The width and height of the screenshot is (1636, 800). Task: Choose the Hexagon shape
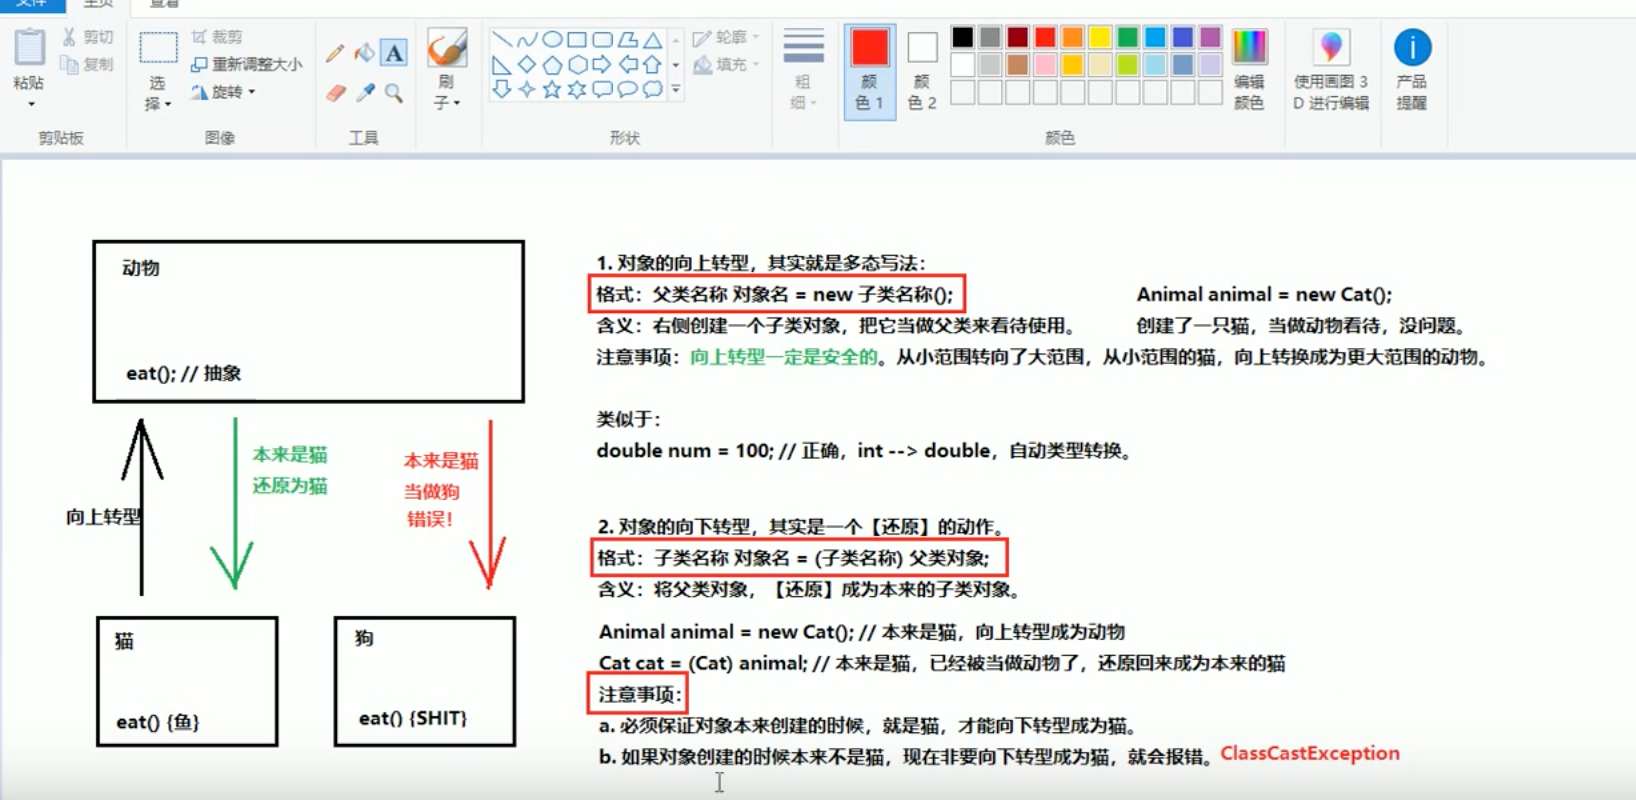(x=577, y=65)
